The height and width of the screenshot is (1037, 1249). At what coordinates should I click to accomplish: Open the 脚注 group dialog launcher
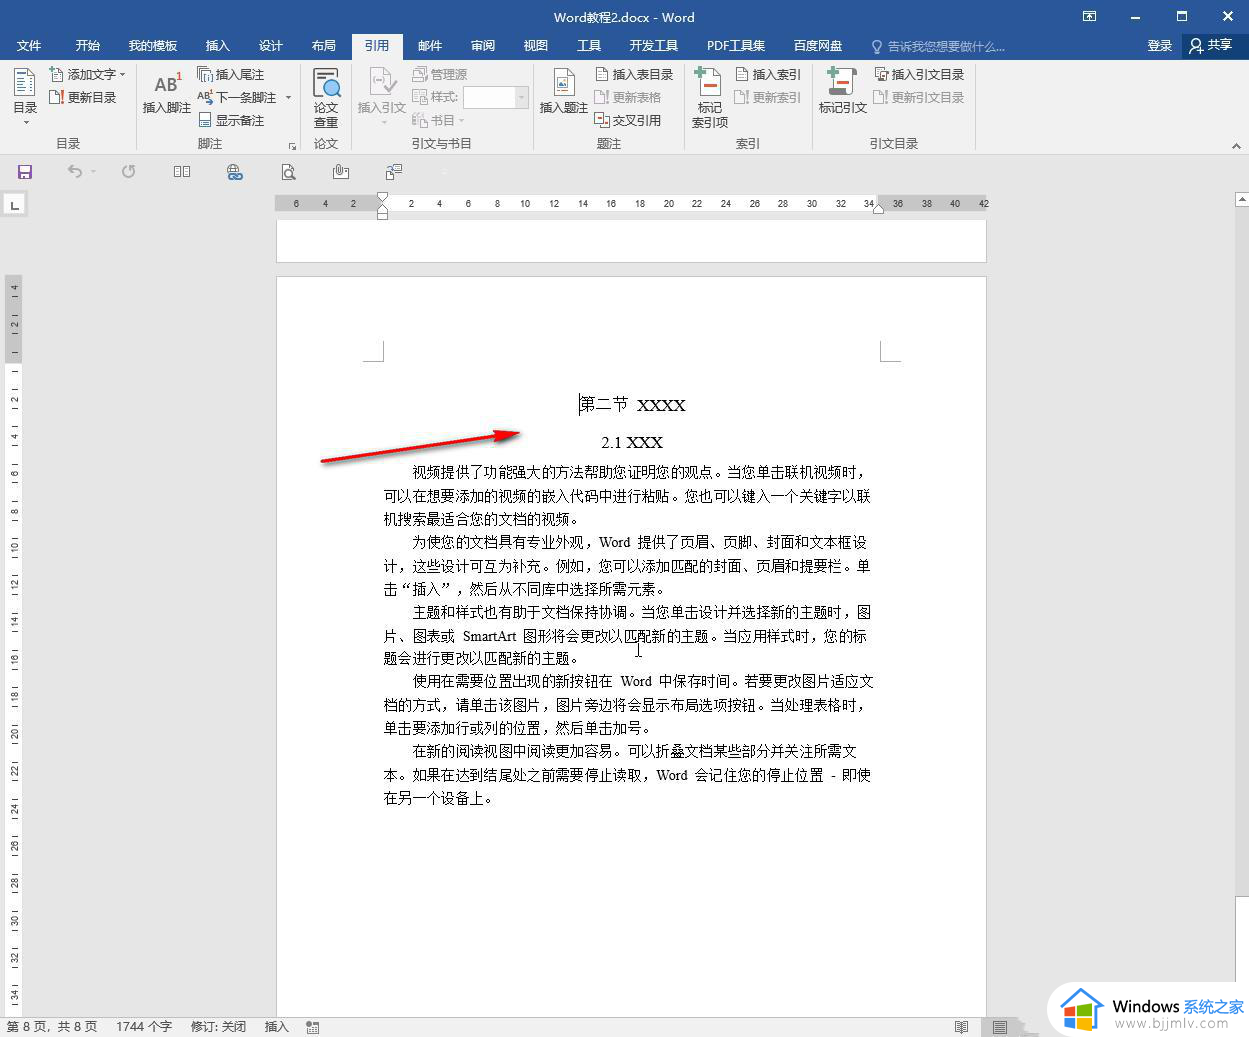click(292, 146)
